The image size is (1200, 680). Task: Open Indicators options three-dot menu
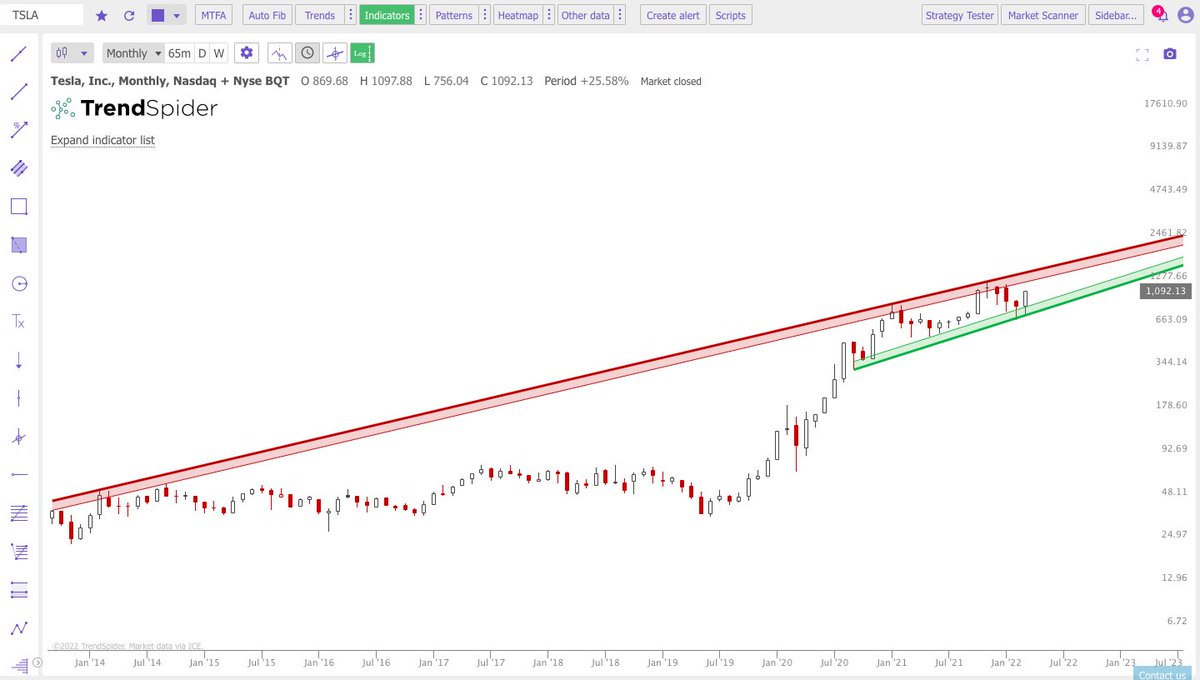(420, 16)
